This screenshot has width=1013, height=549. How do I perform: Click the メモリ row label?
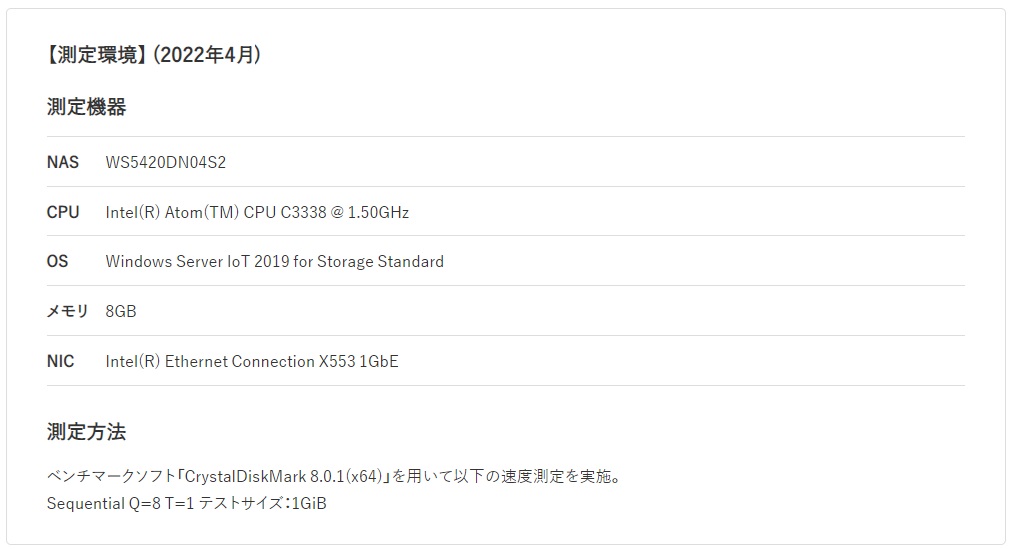coord(67,311)
